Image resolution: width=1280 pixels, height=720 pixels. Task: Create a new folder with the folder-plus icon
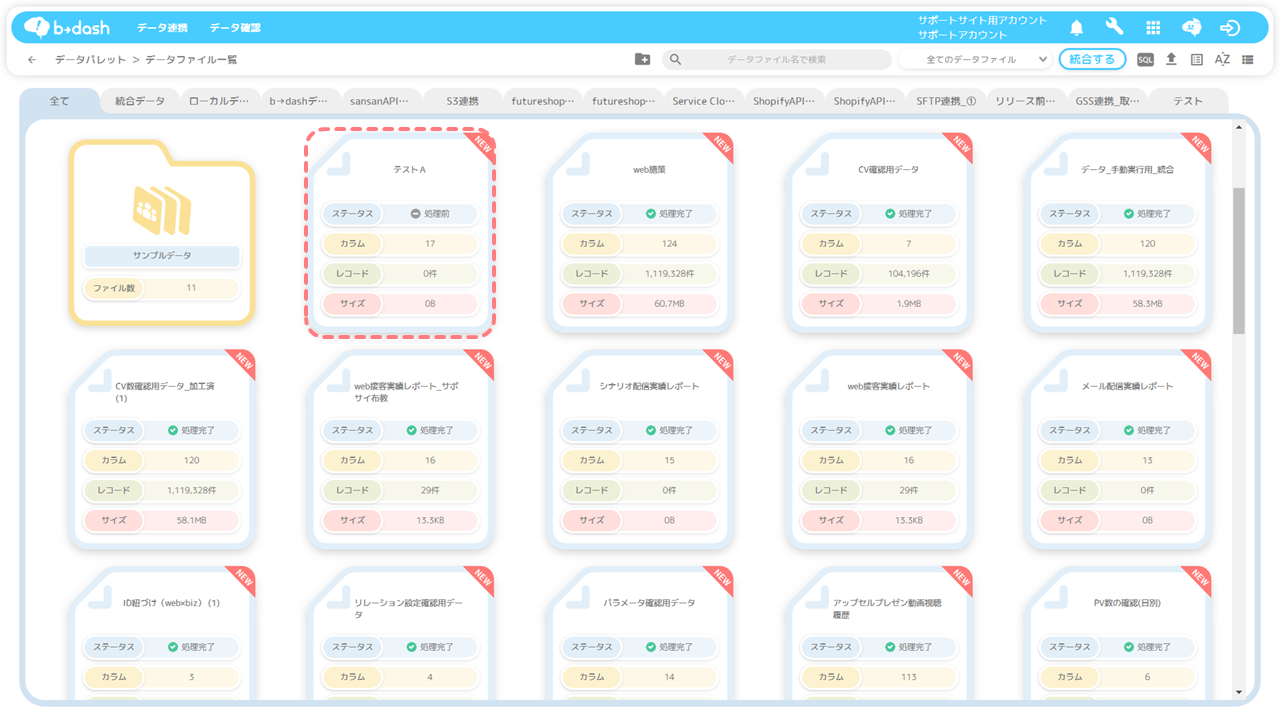point(642,59)
